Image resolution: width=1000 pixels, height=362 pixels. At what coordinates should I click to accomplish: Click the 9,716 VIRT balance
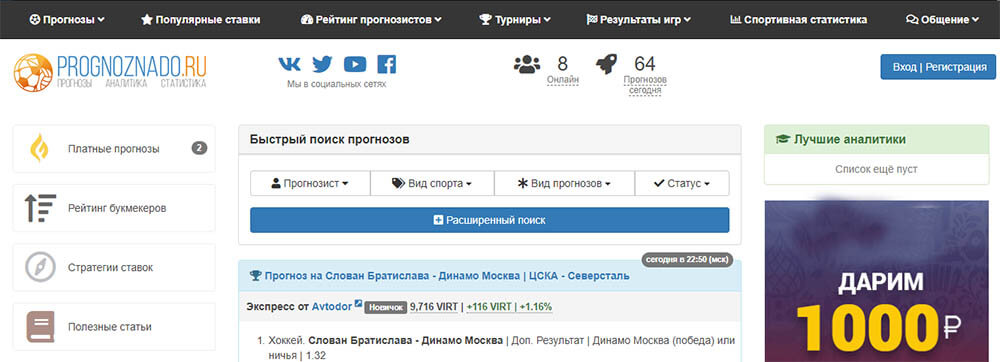pyautogui.click(x=434, y=307)
